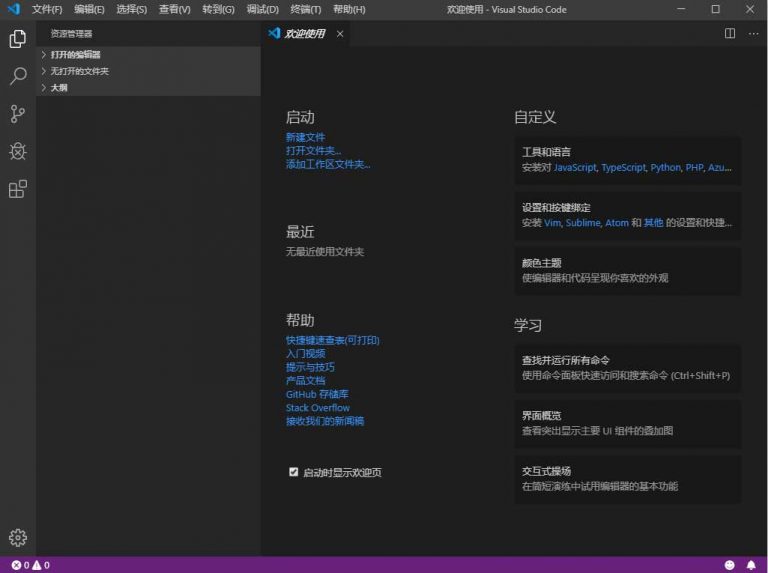Open the Source Control view icon
The width and height of the screenshot is (768, 573).
click(x=18, y=114)
